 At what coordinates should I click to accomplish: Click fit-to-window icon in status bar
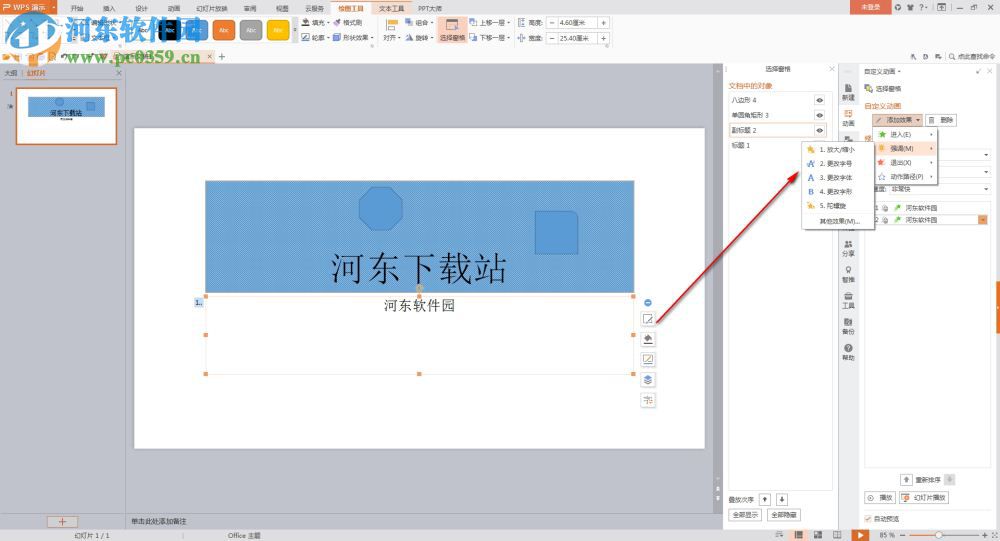[994, 535]
